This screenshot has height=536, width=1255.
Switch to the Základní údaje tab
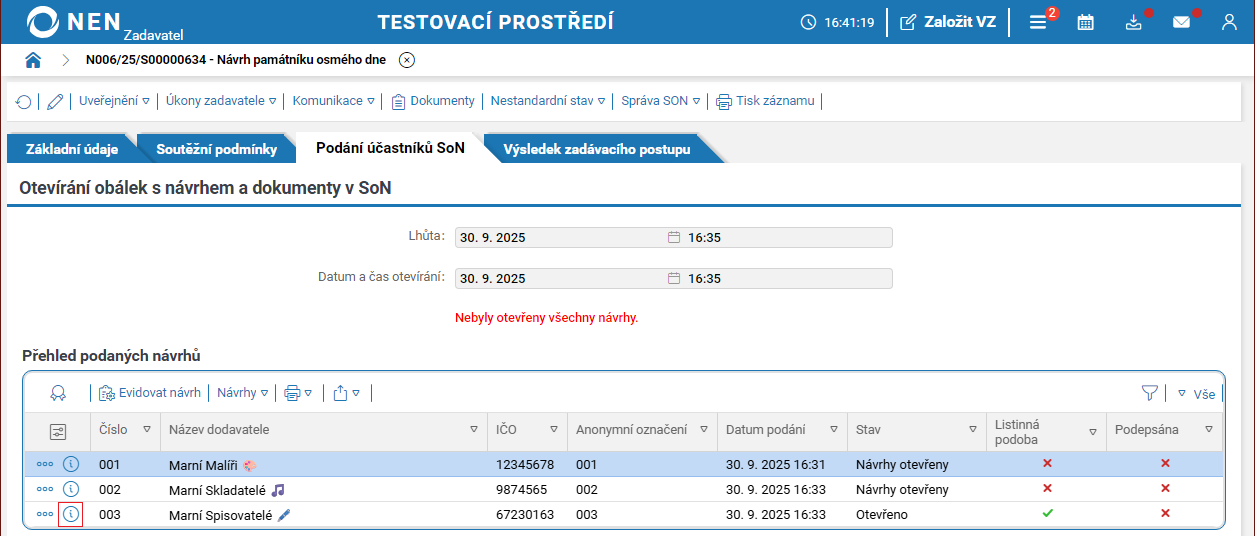(72, 149)
